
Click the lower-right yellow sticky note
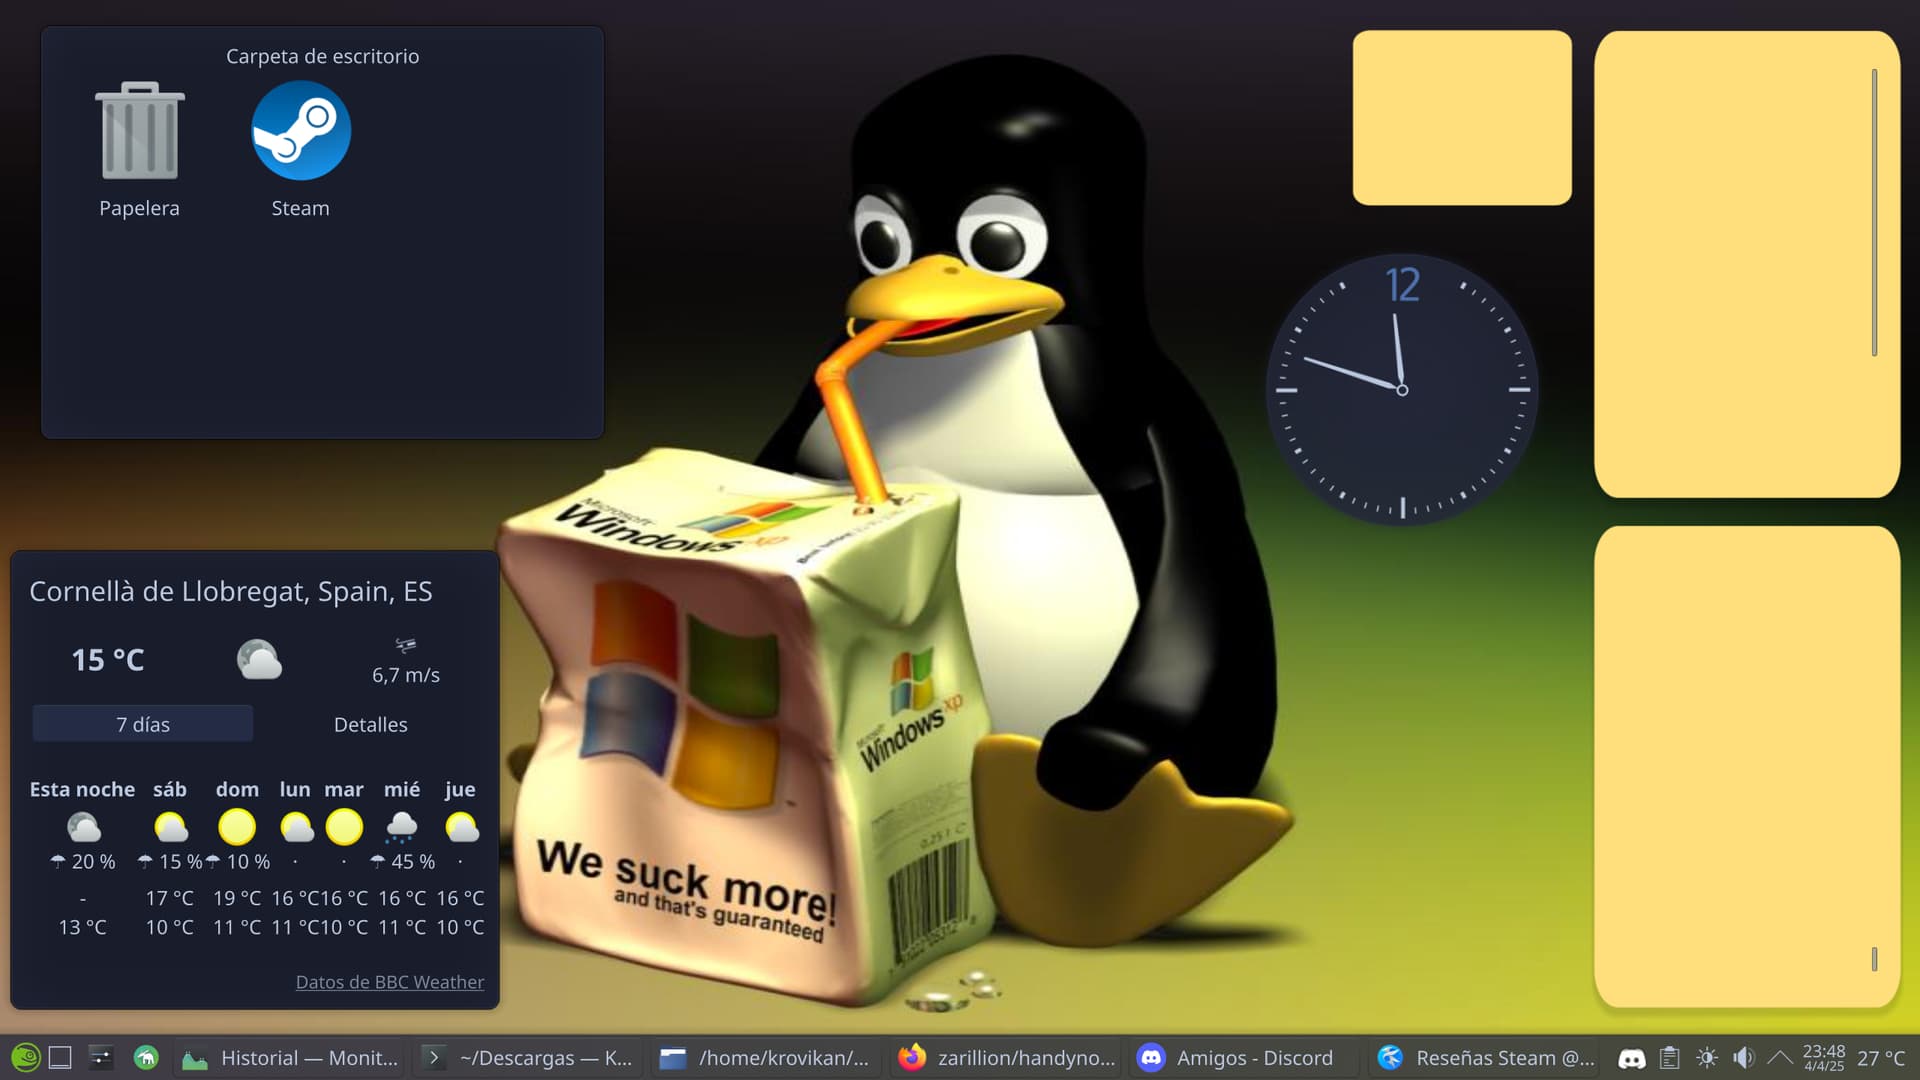click(1747, 767)
